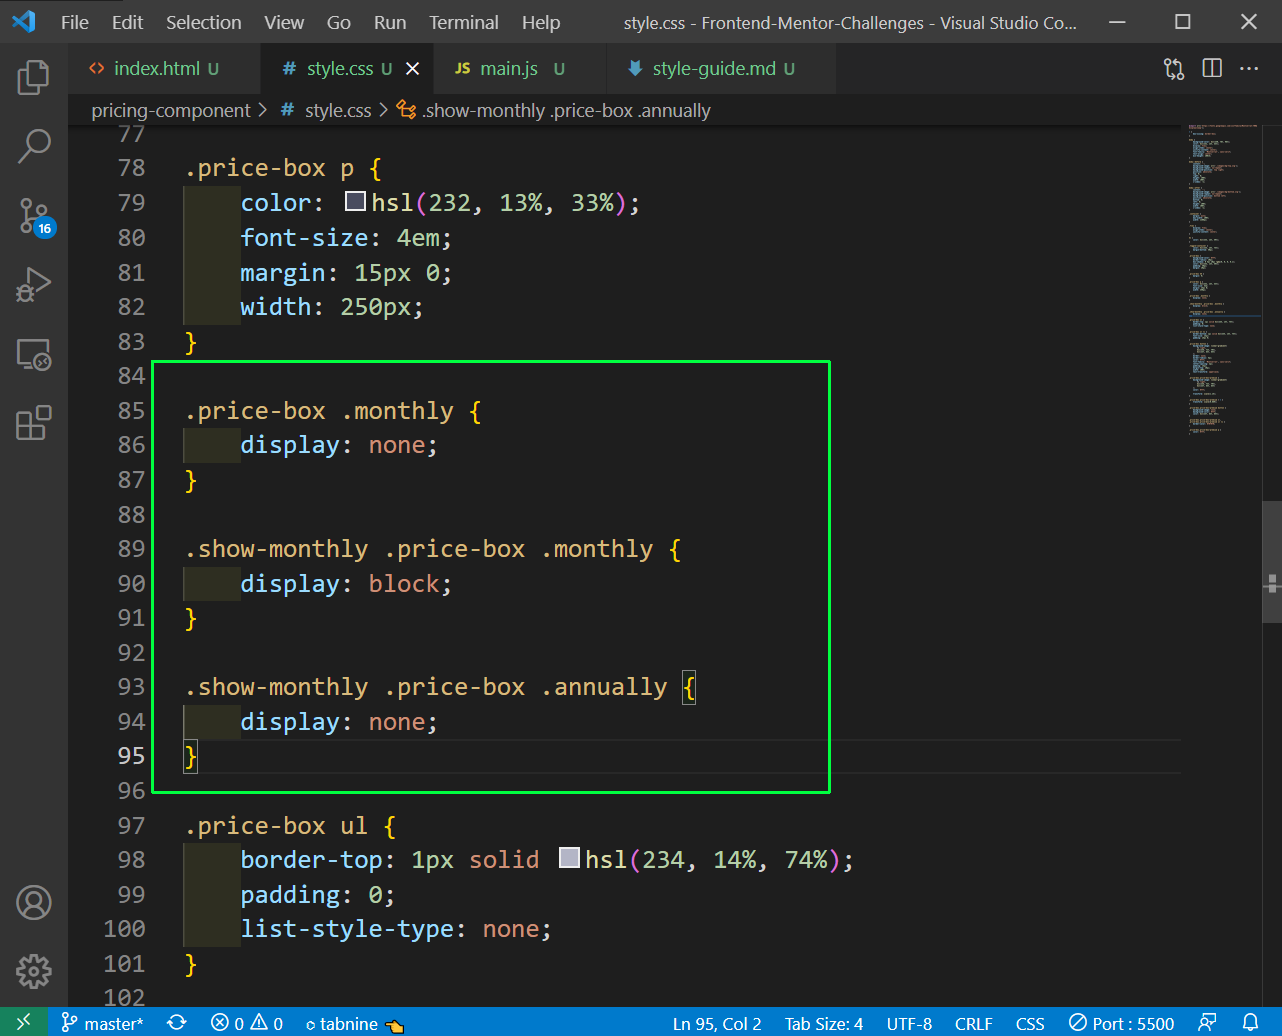Screen dimensions: 1282x1036
Task: Click pricing-component breadcrumb
Action: click(171, 111)
